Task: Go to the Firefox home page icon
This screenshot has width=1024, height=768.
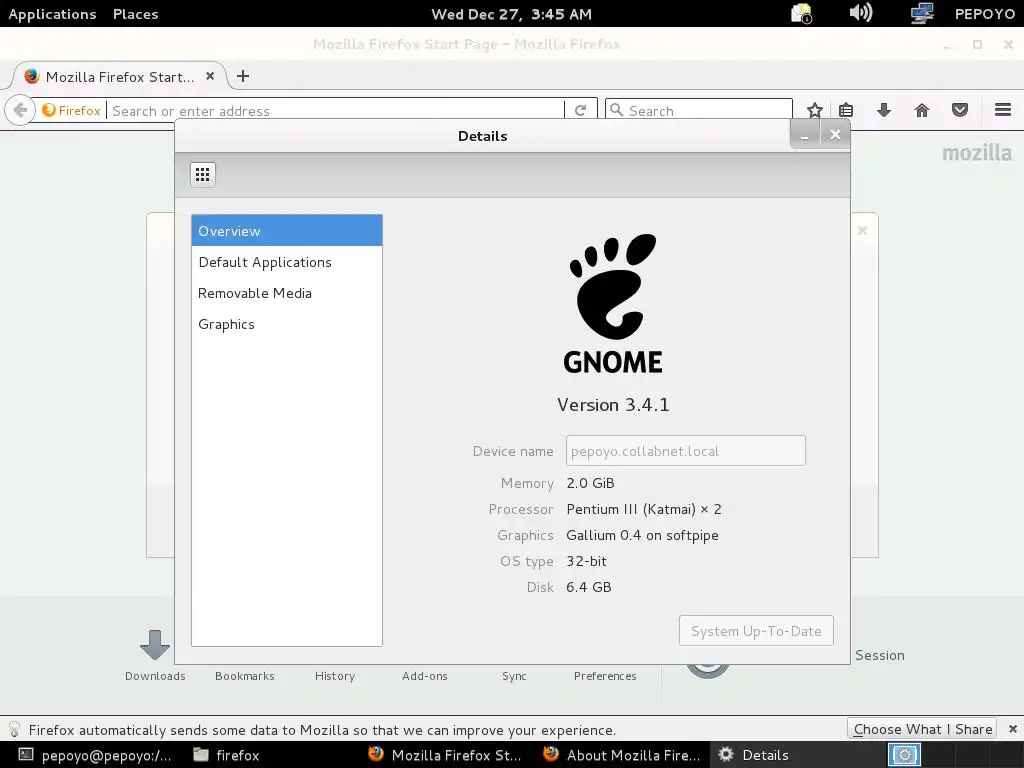Action: coord(921,110)
